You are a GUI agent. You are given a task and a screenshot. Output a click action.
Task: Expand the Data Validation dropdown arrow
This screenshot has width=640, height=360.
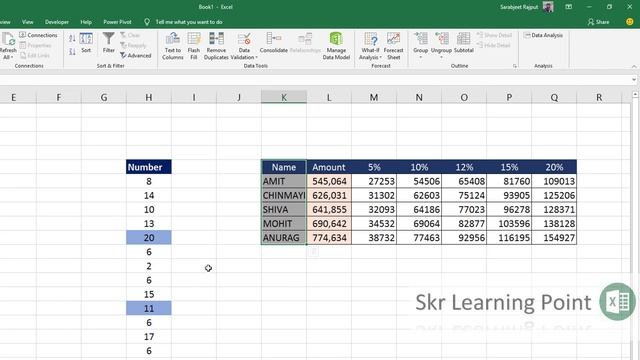click(x=256, y=58)
